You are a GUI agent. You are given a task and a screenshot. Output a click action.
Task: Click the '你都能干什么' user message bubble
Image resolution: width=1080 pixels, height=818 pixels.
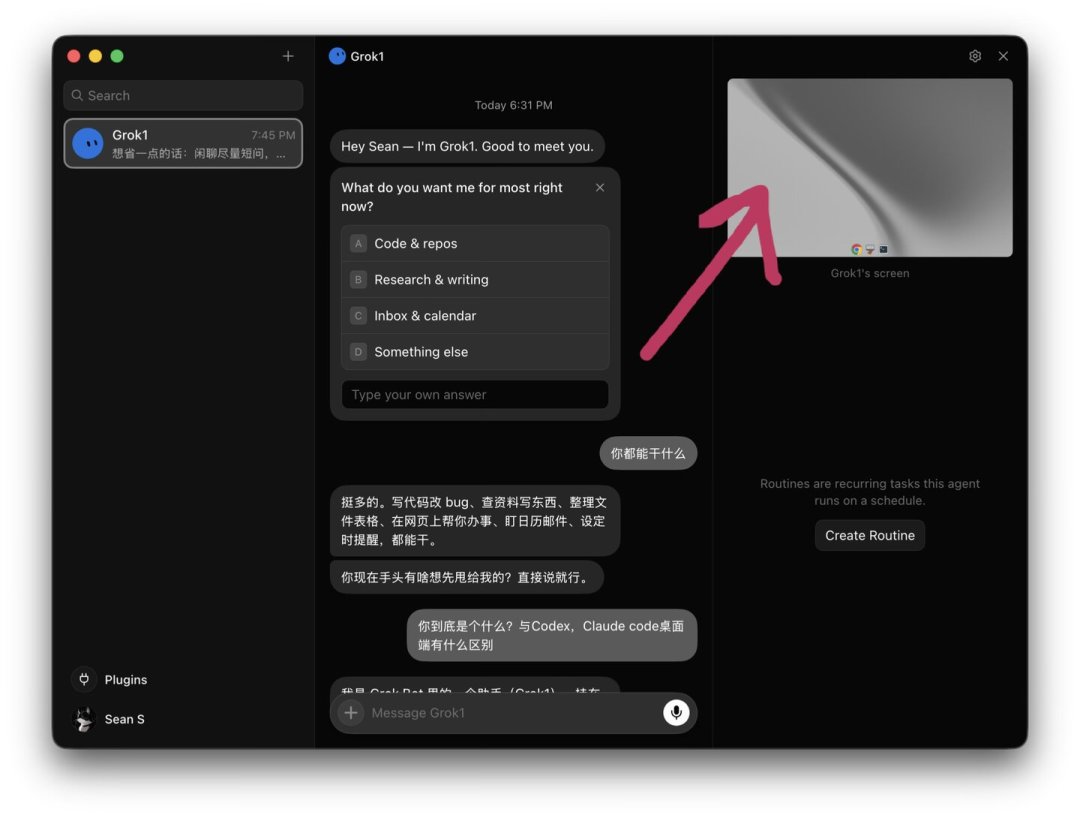coord(648,453)
